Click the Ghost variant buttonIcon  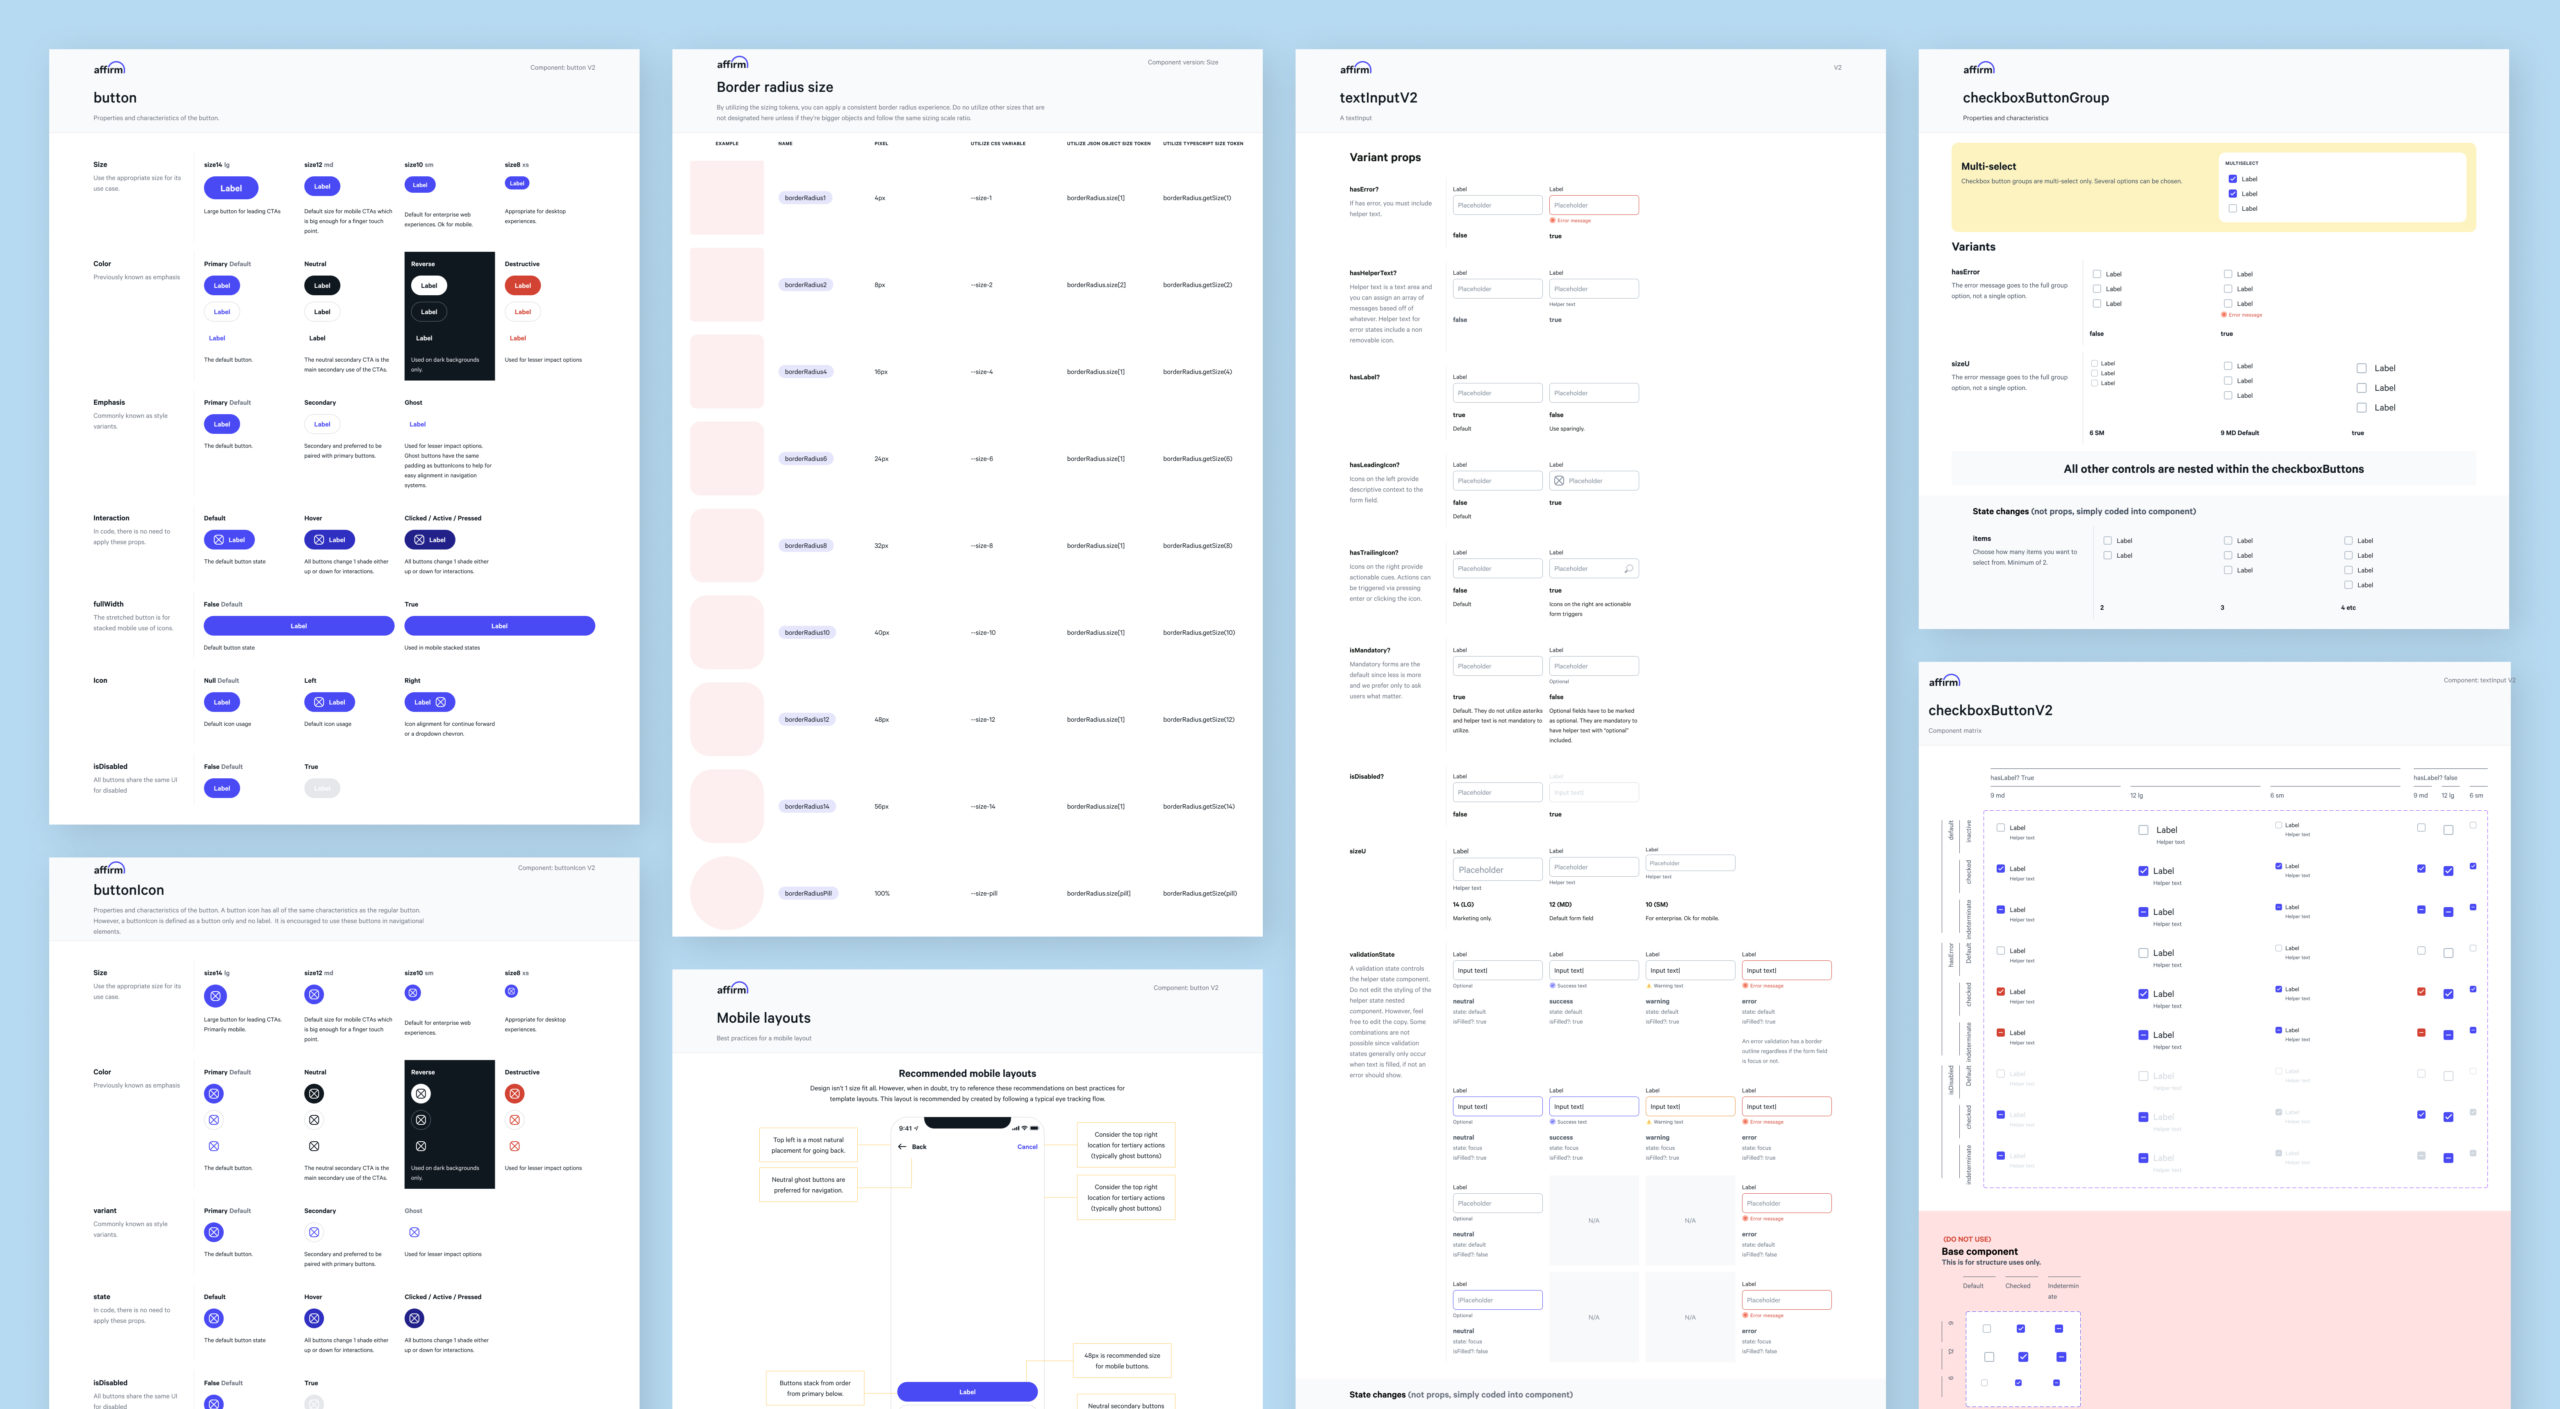414,1232
